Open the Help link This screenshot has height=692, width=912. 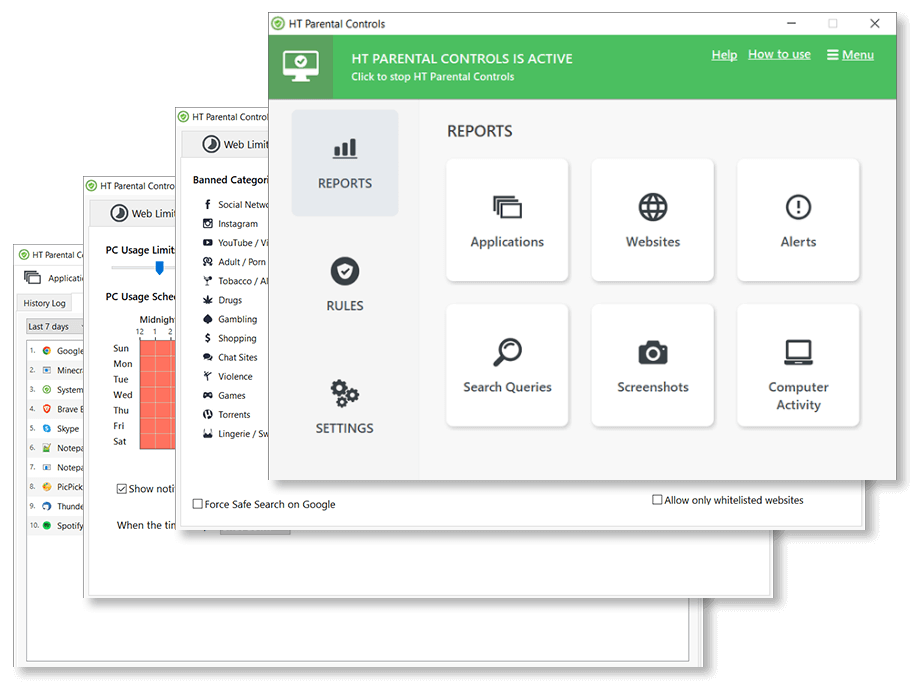pyautogui.click(x=724, y=55)
